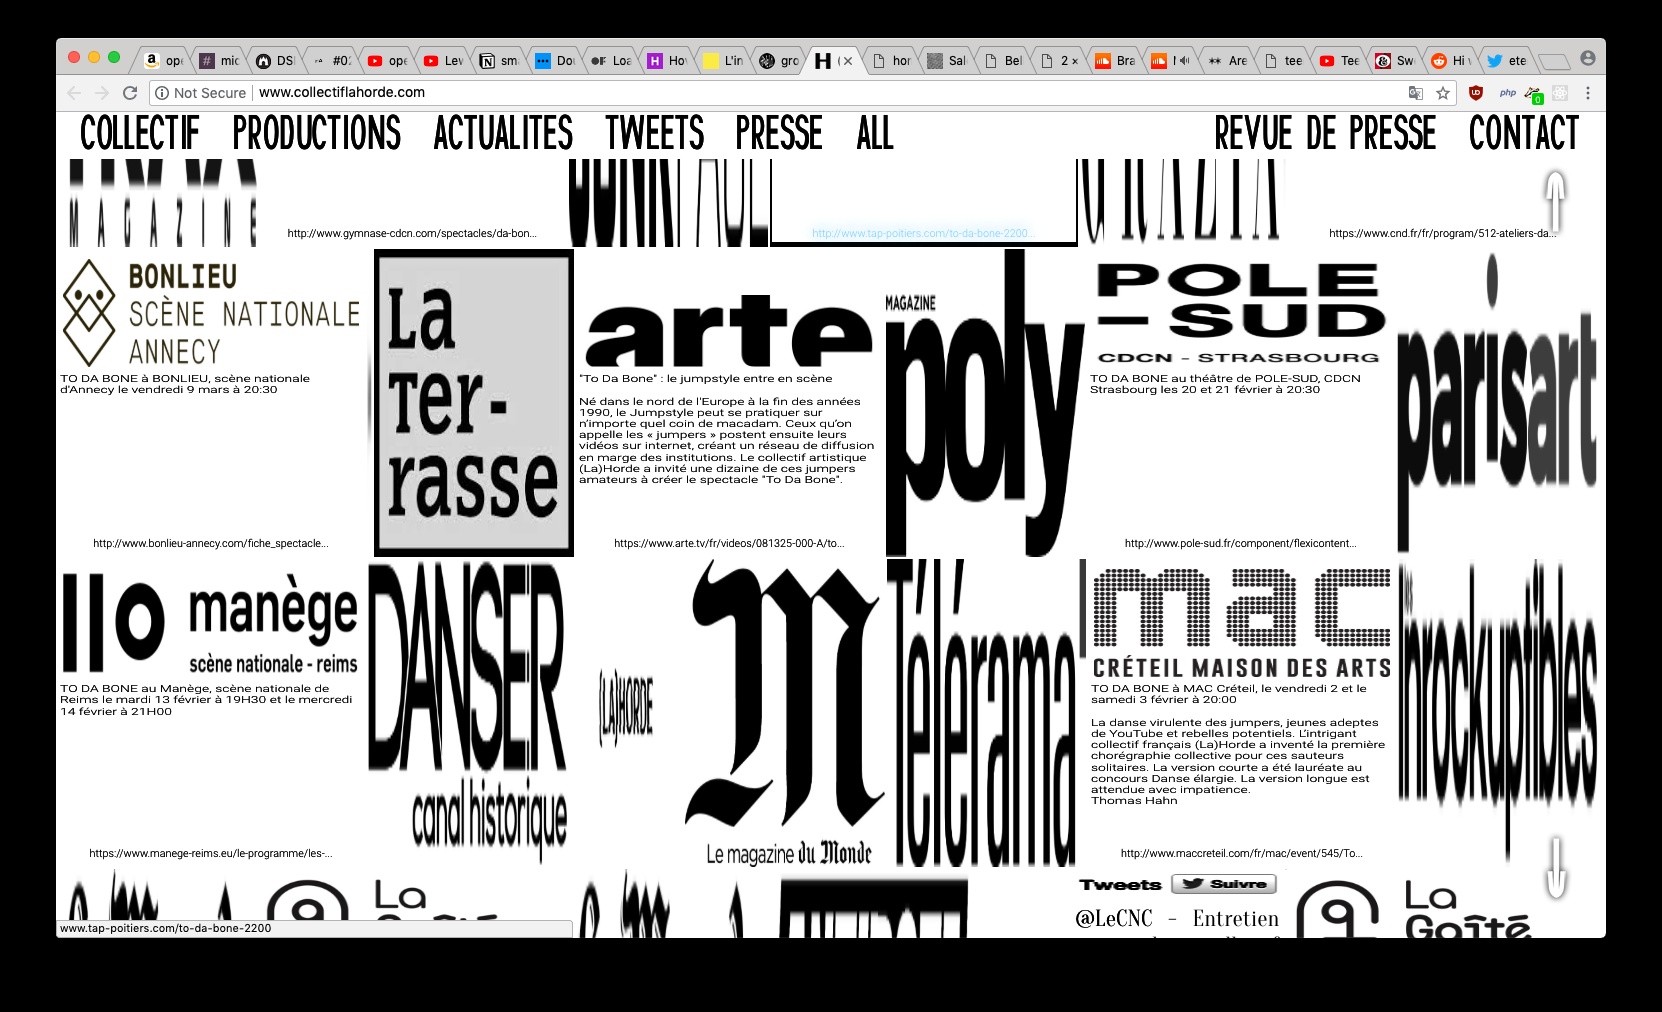This screenshot has height=1012, width=1662.
Task: Click the Not Secure site info icon
Action: (x=161, y=93)
